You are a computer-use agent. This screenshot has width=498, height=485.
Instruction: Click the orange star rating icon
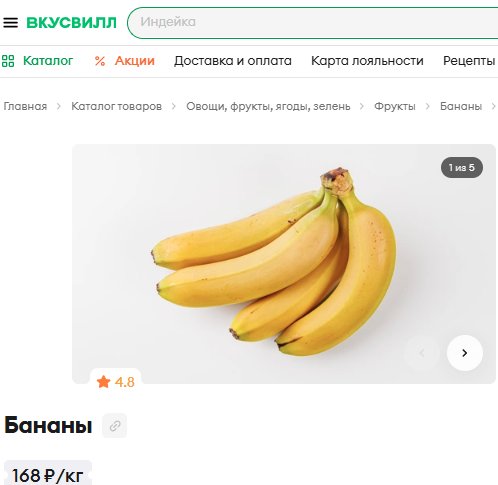pos(103,382)
